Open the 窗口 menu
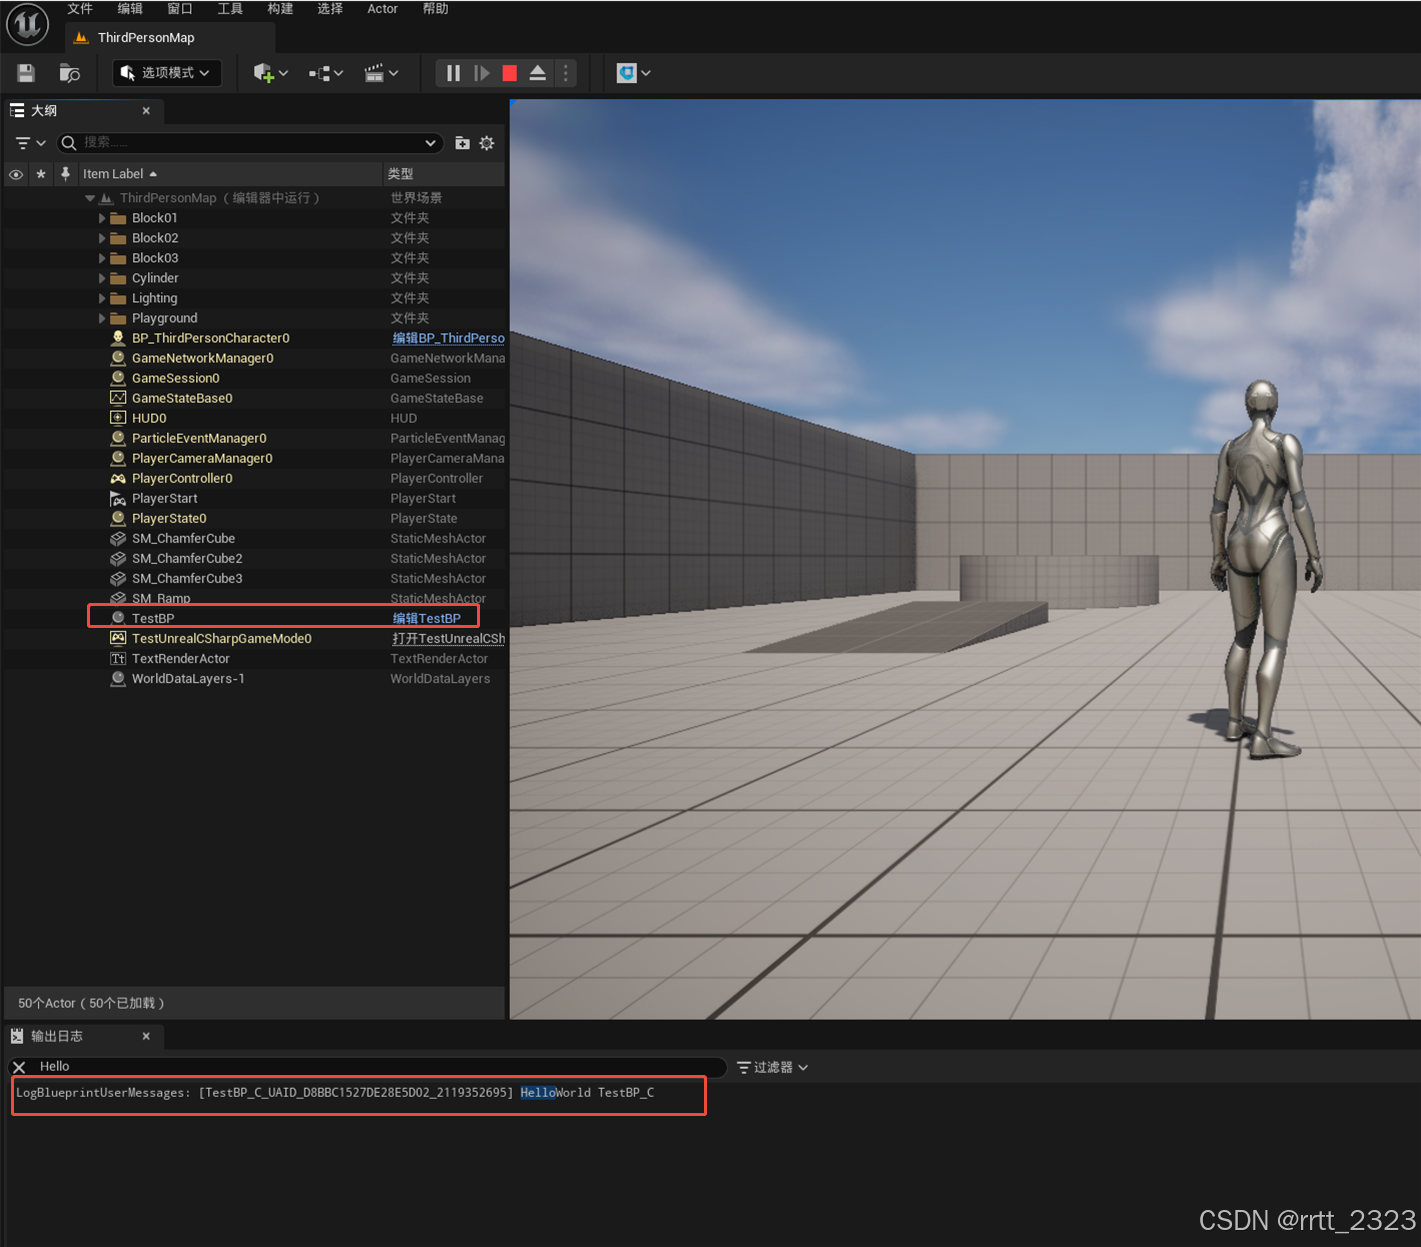The height and width of the screenshot is (1247, 1421). coord(180,9)
